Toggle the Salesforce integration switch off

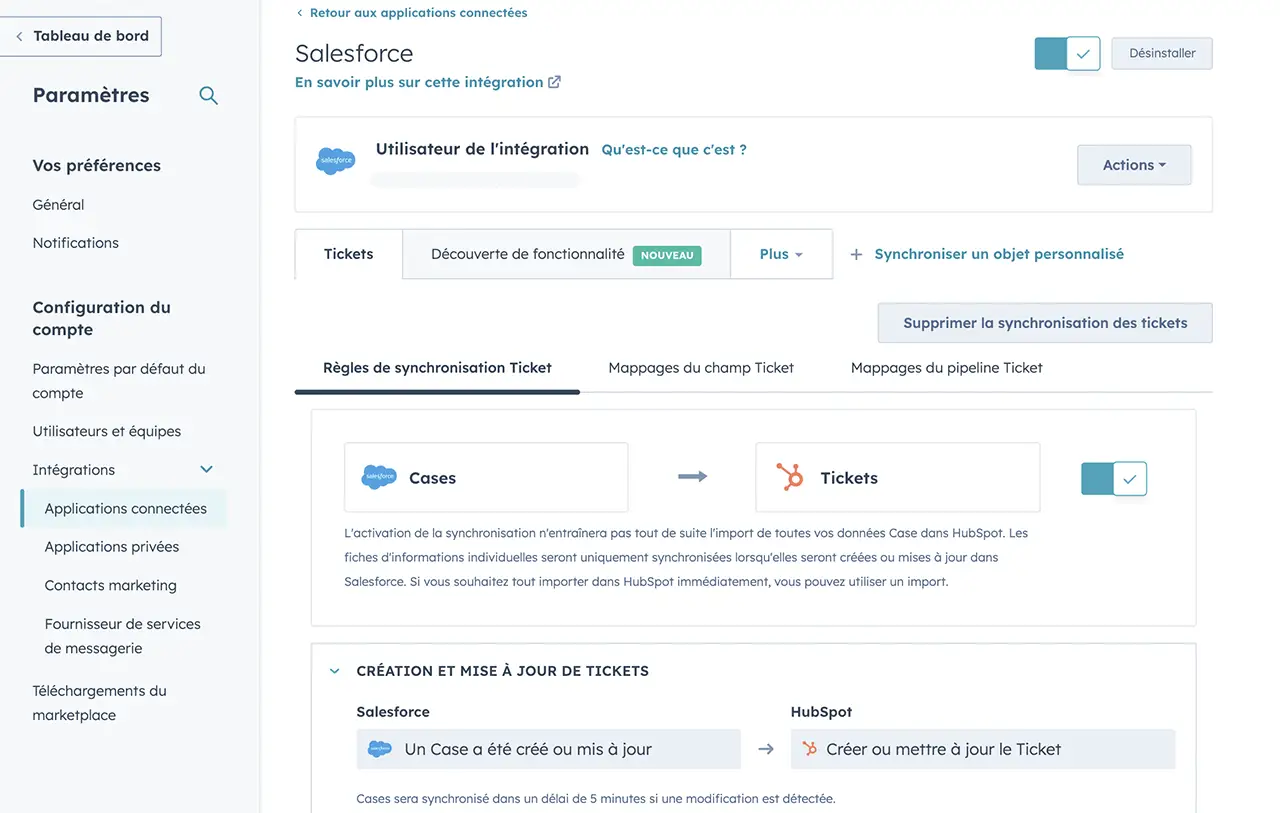tap(1067, 54)
